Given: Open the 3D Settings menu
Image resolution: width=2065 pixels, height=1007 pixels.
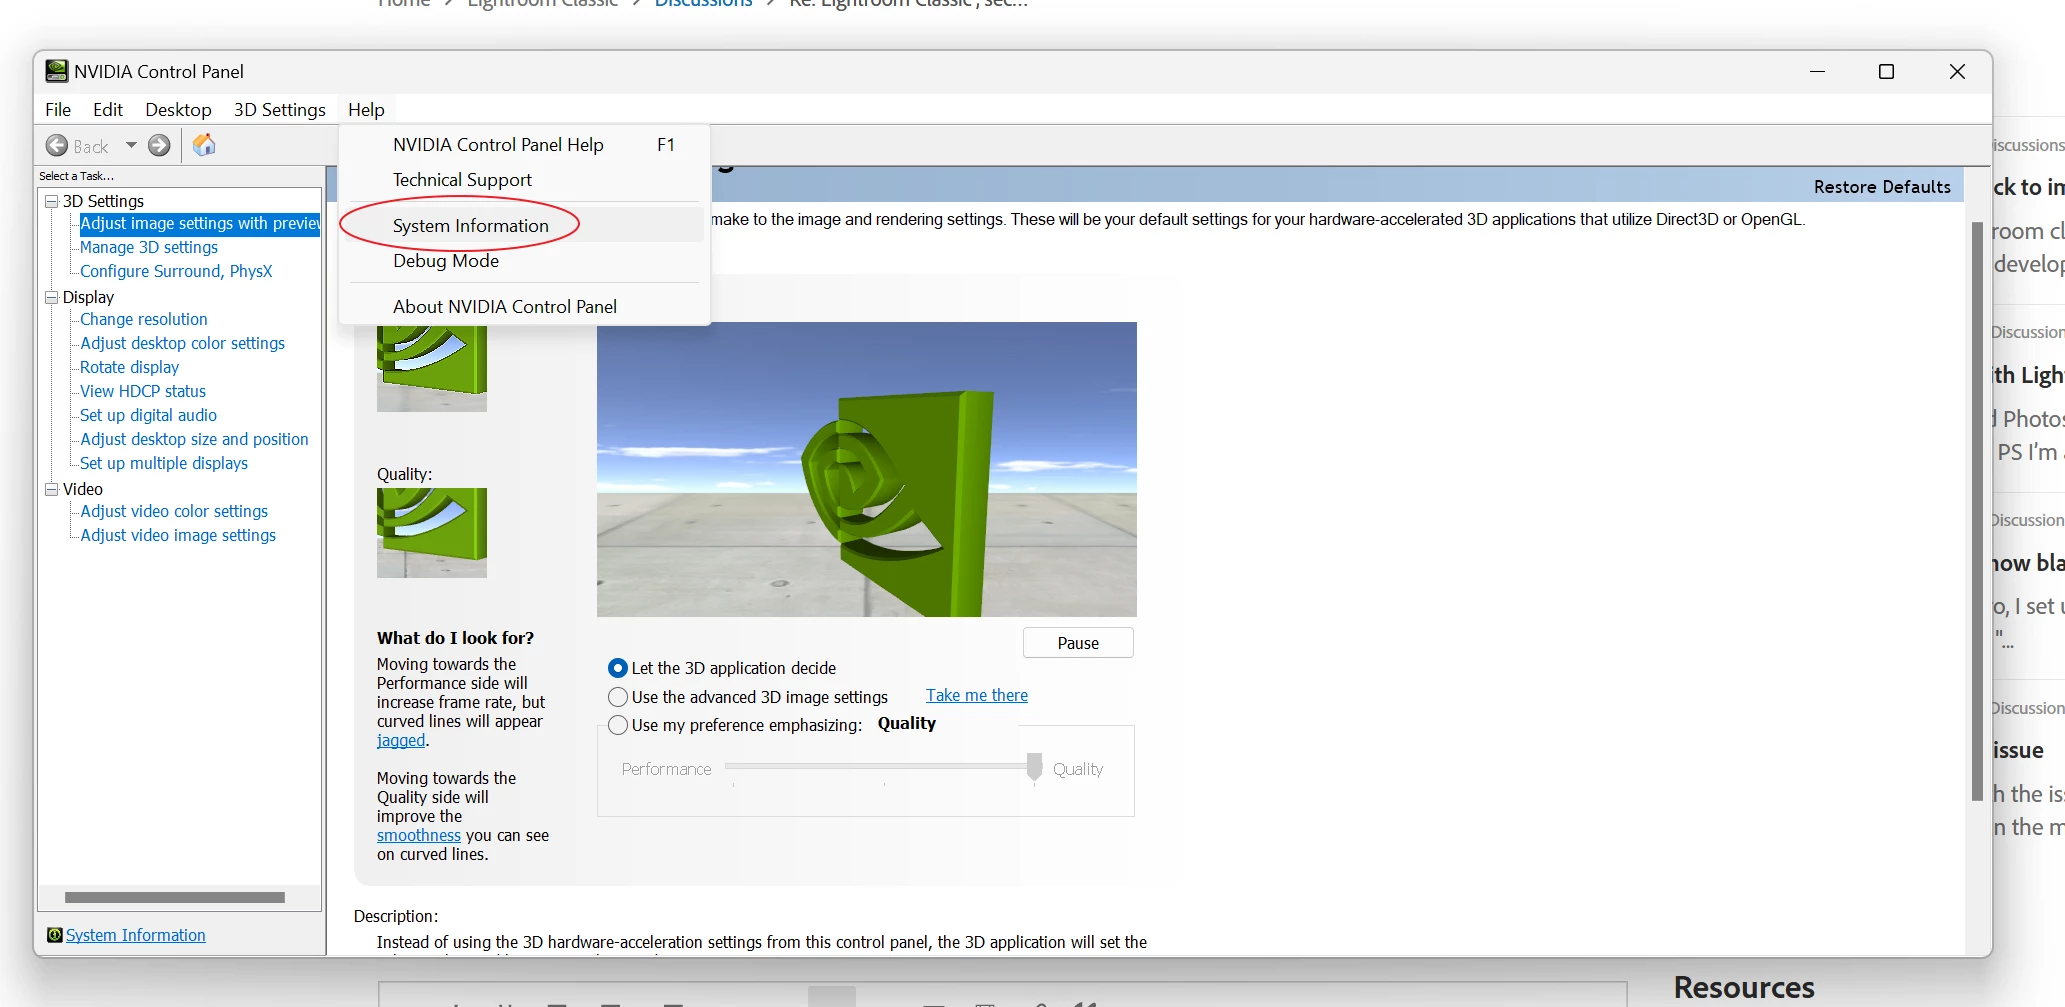Looking at the screenshot, I should pyautogui.click(x=280, y=110).
